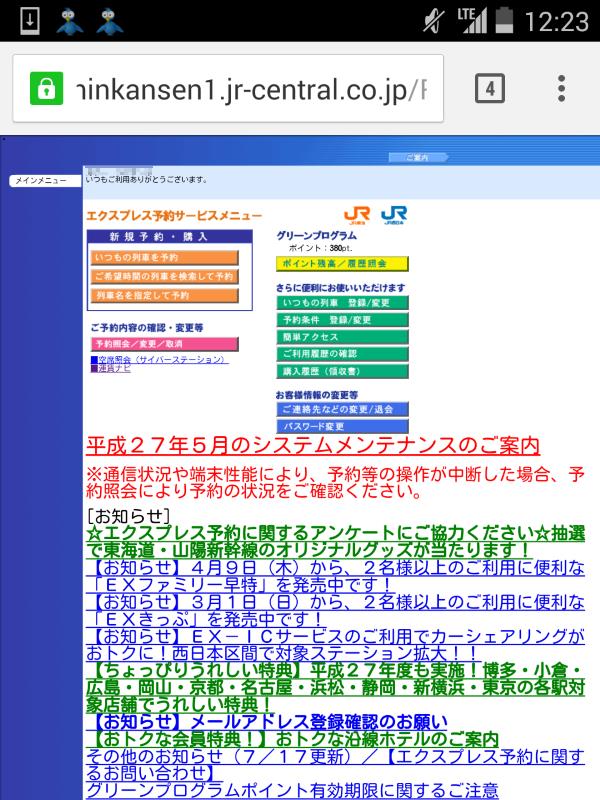Open the ちょっぴりうれしい特典 green link
The image size is (600, 800).
click(335, 688)
